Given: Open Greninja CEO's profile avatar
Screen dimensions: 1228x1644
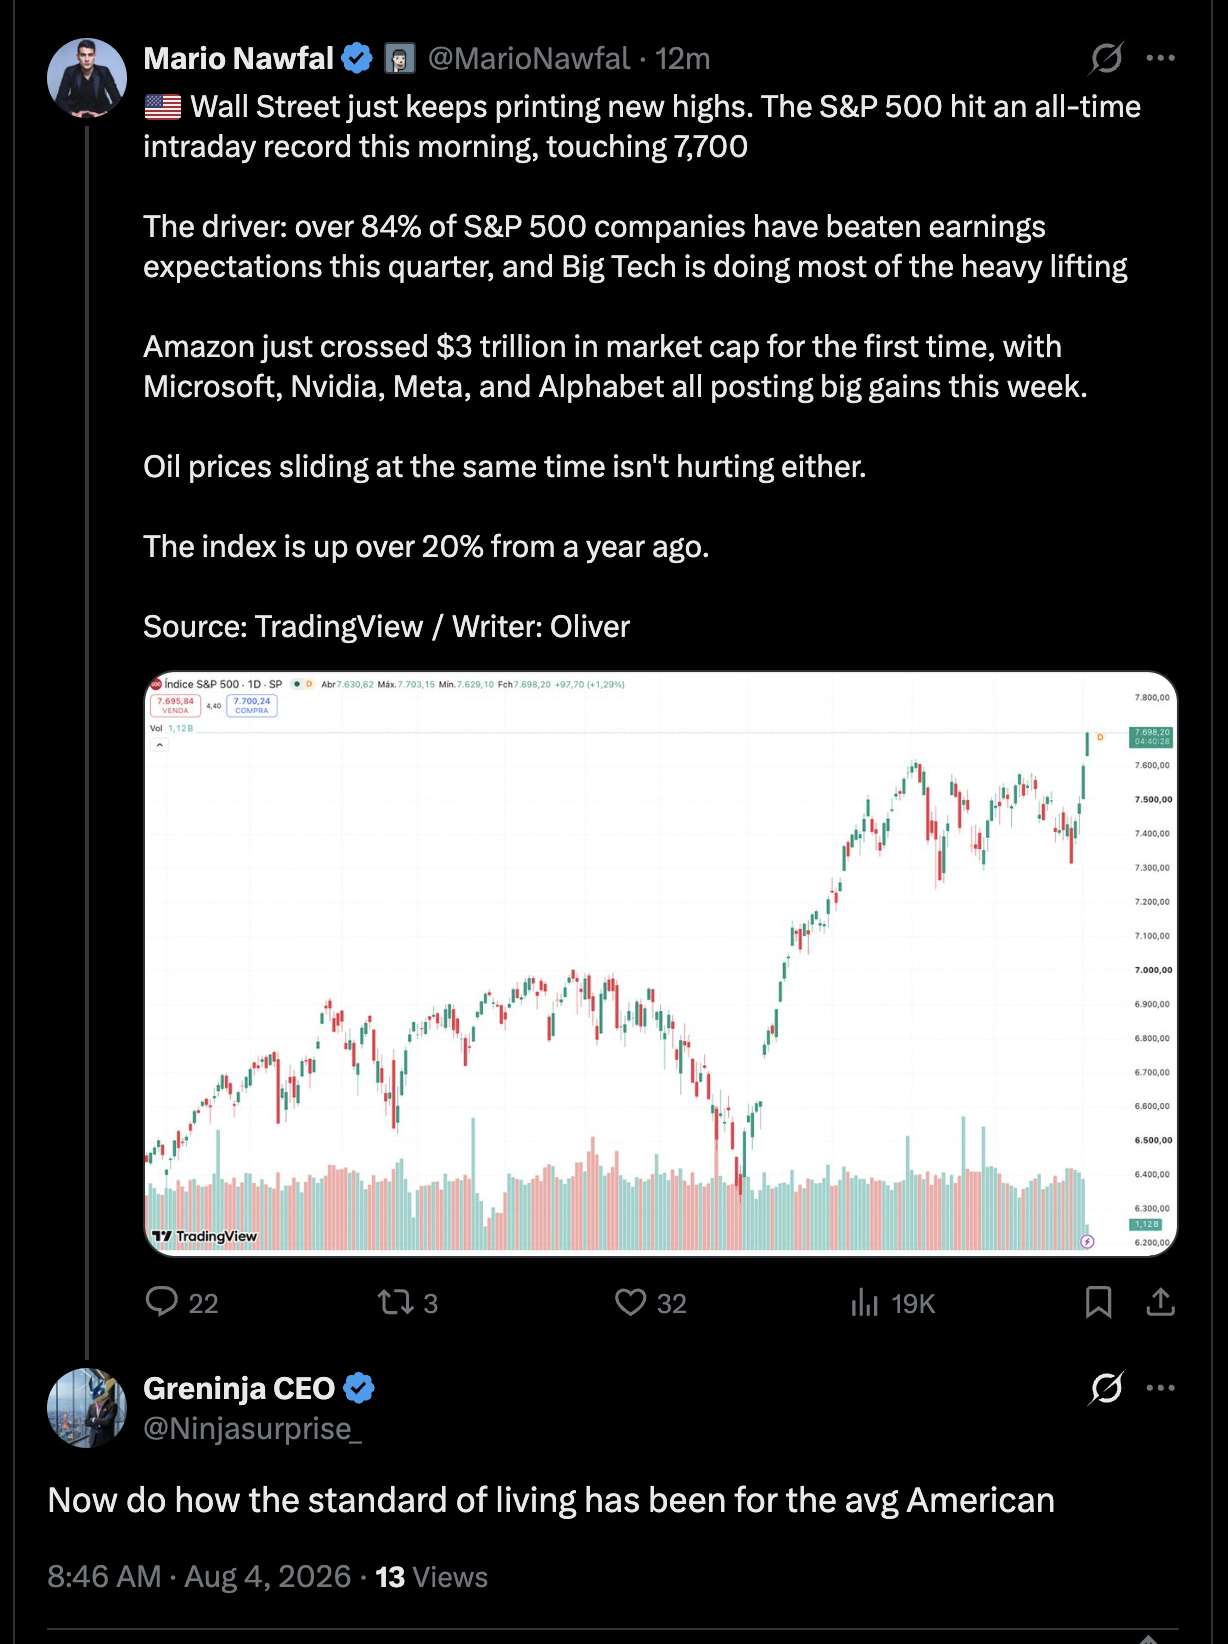Looking at the screenshot, I should point(87,1408).
